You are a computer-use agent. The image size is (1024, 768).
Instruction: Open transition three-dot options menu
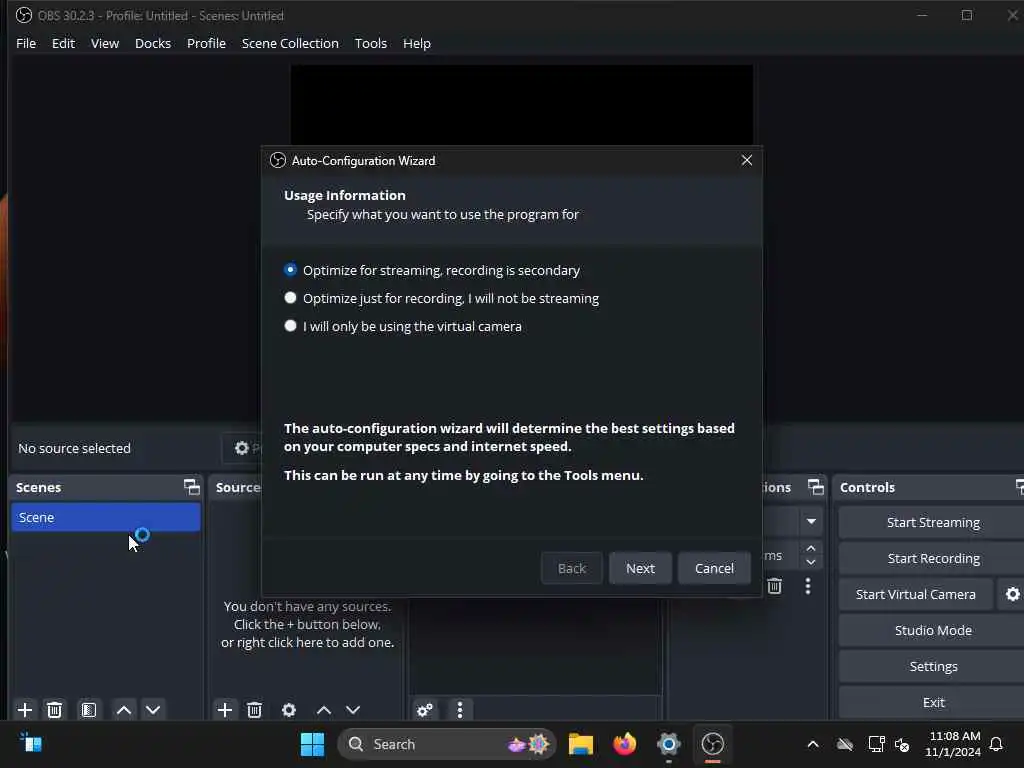coord(808,586)
